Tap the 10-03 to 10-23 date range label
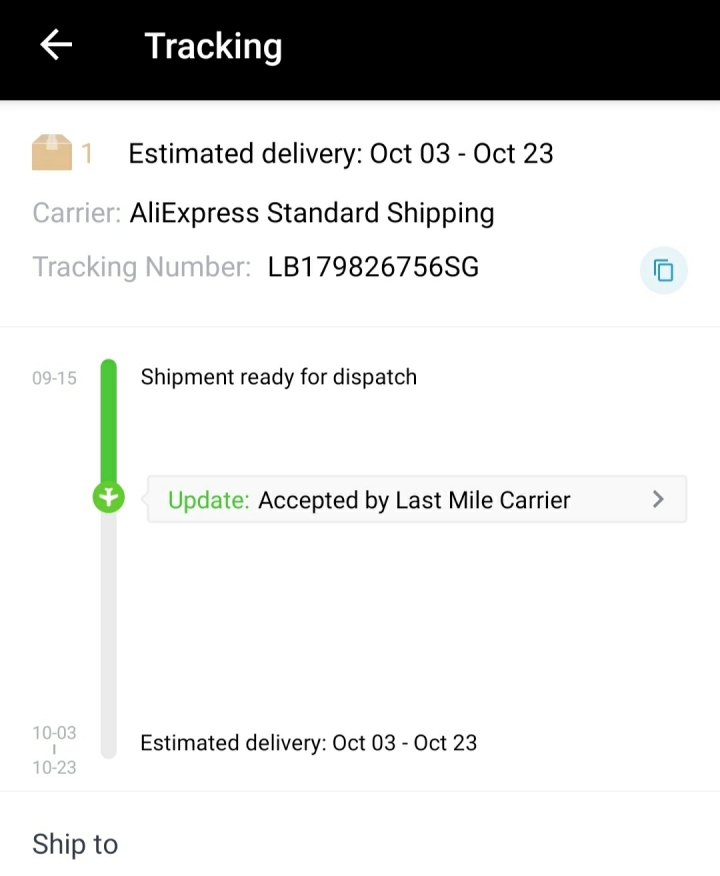Image resolution: width=720 pixels, height=876 pixels. [x=54, y=750]
